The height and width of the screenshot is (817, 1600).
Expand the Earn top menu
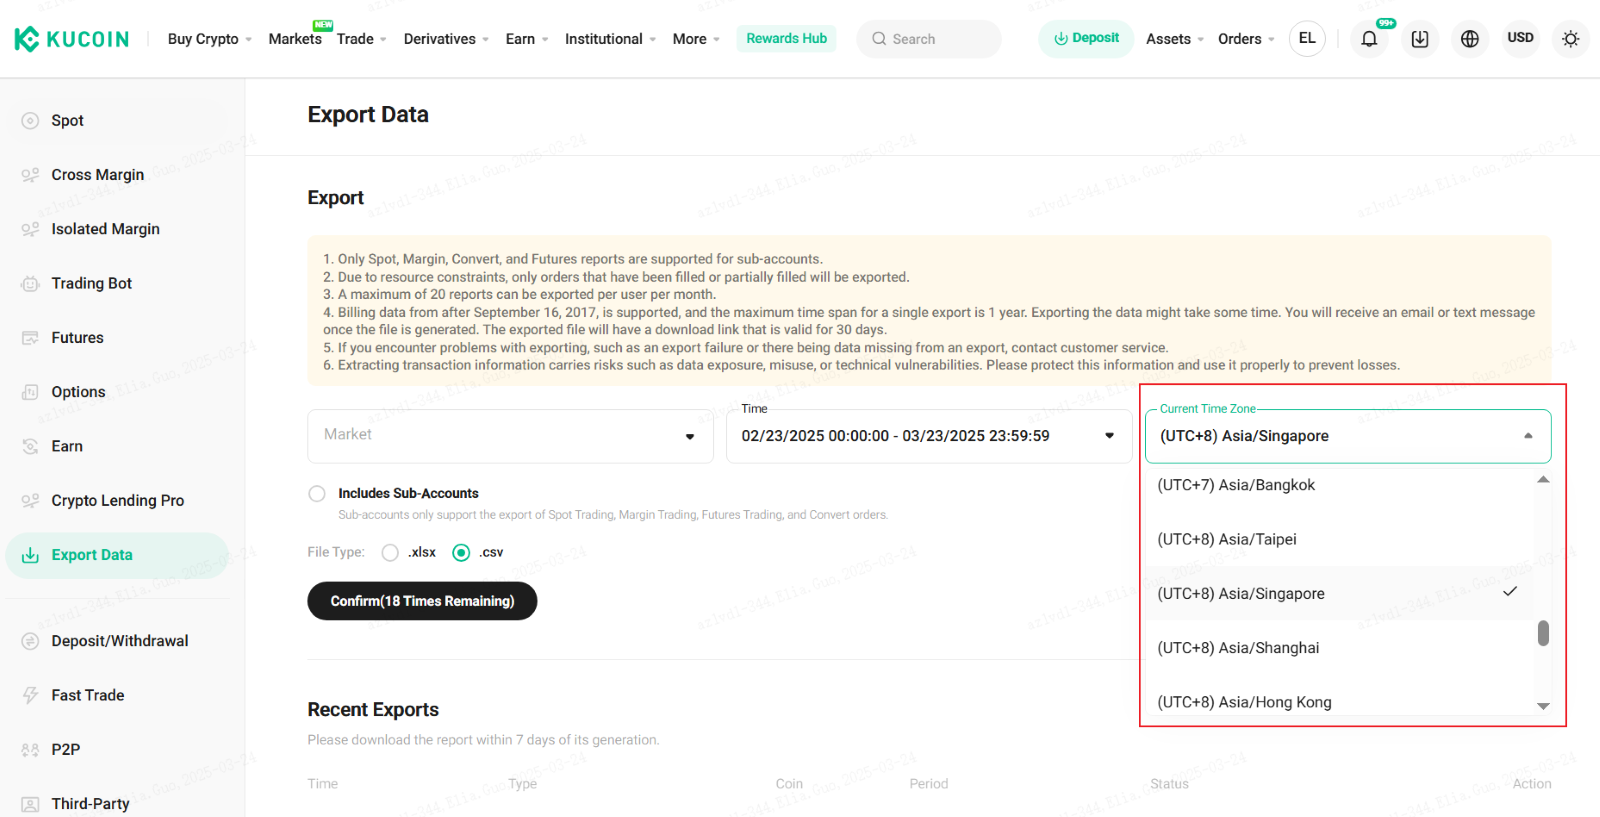point(527,39)
